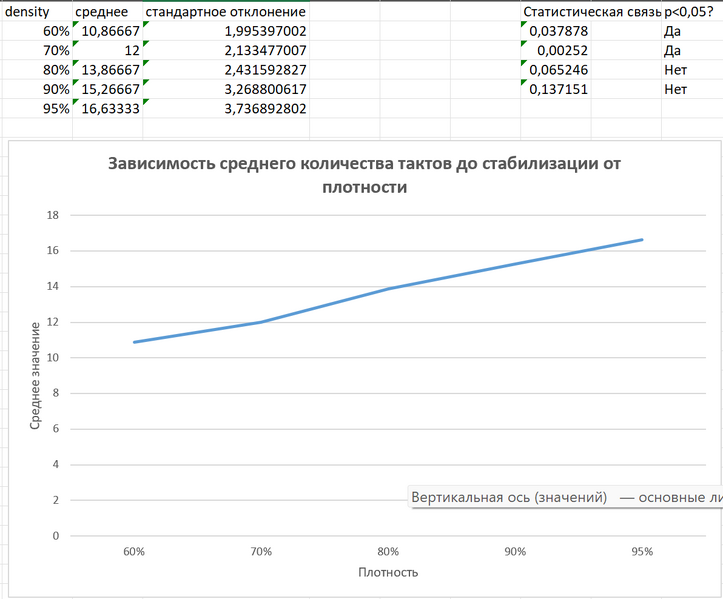Click cell with mean value 10,86667

107,32
